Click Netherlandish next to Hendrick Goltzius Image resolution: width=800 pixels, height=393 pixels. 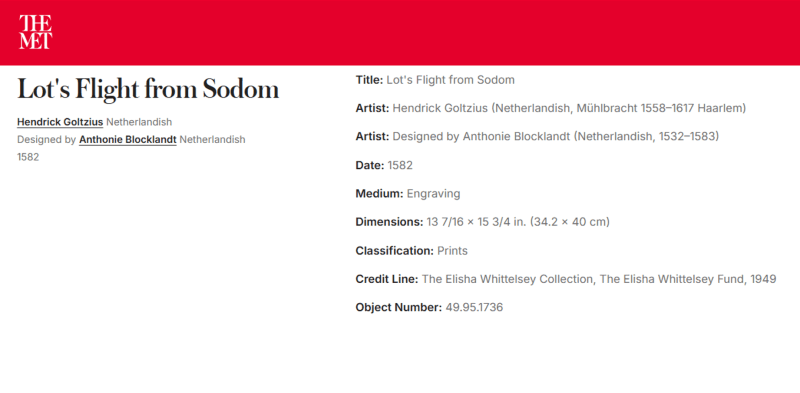click(139, 122)
